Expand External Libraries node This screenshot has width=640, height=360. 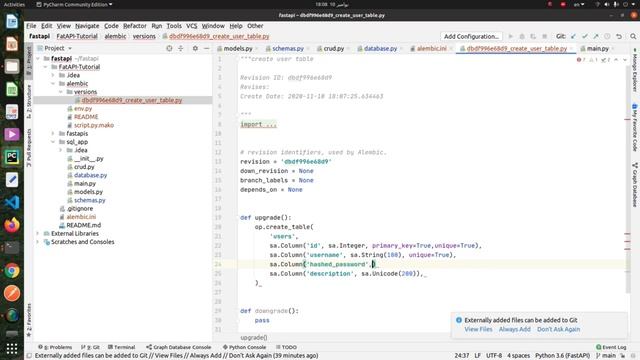click(x=38, y=233)
